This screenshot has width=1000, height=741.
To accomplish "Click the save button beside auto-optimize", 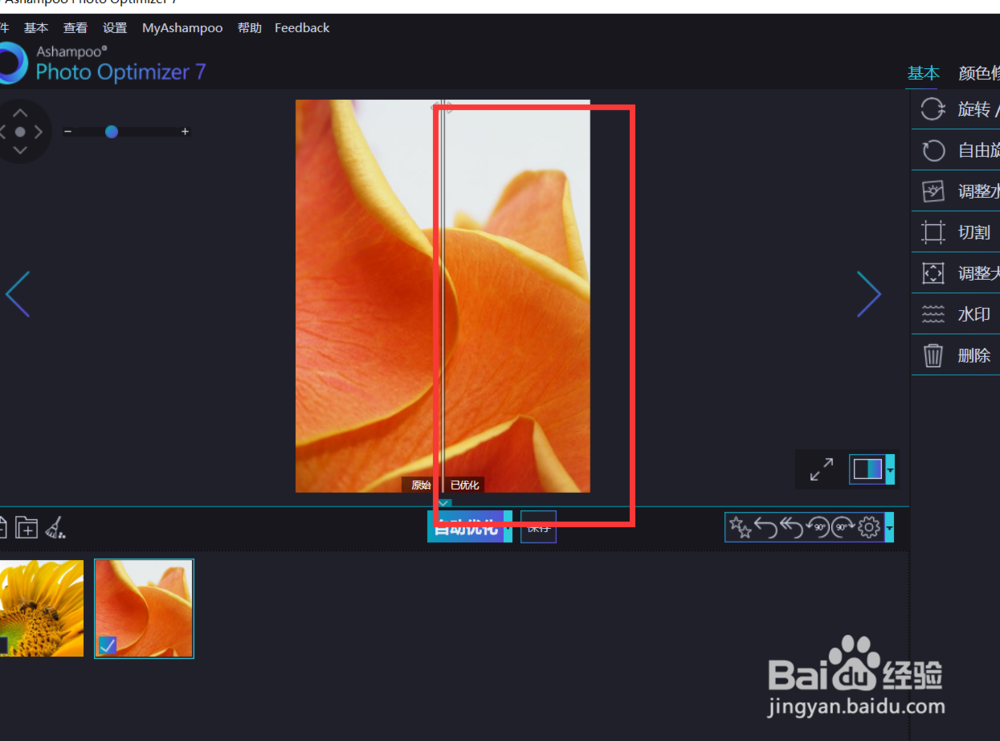I will click(538, 527).
